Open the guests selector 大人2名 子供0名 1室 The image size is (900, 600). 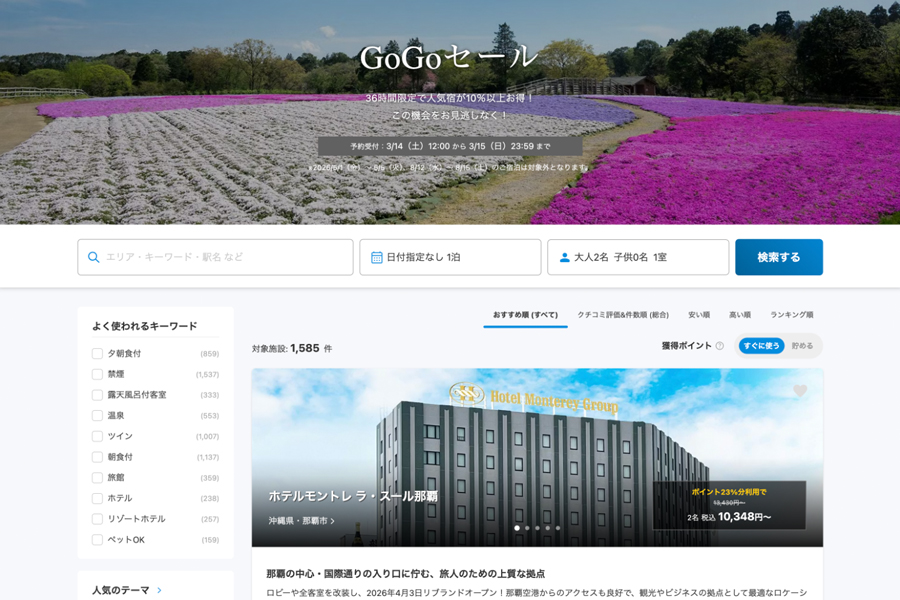pos(638,257)
